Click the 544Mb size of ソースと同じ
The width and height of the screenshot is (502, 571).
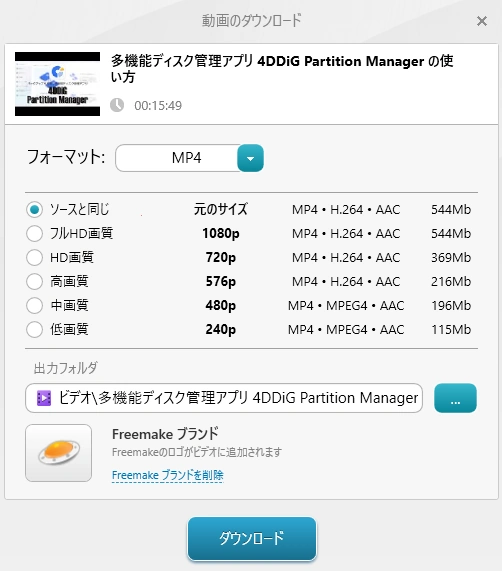click(451, 210)
